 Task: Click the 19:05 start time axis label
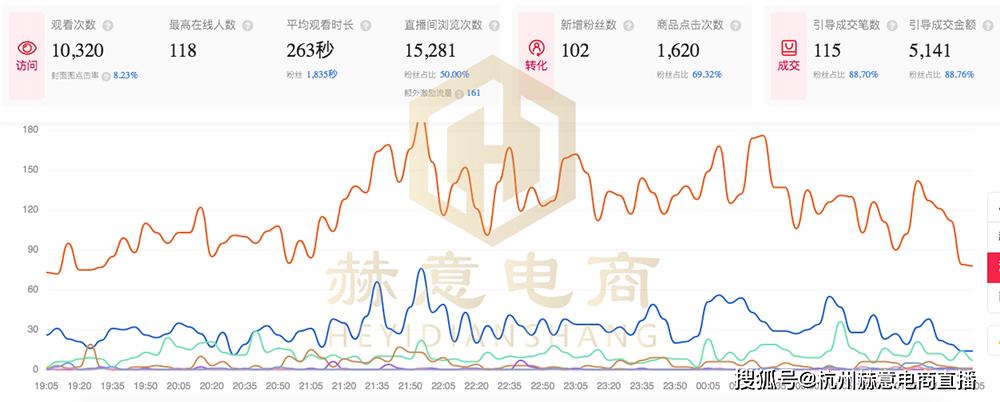click(46, 385)
